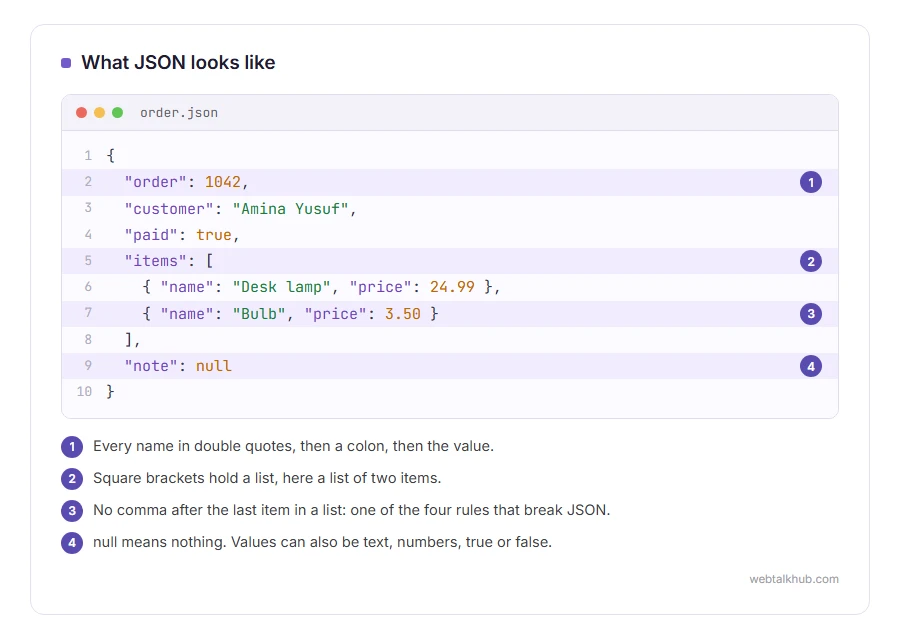Click the heading "What JSON looks like"

(x=178, y=62)
